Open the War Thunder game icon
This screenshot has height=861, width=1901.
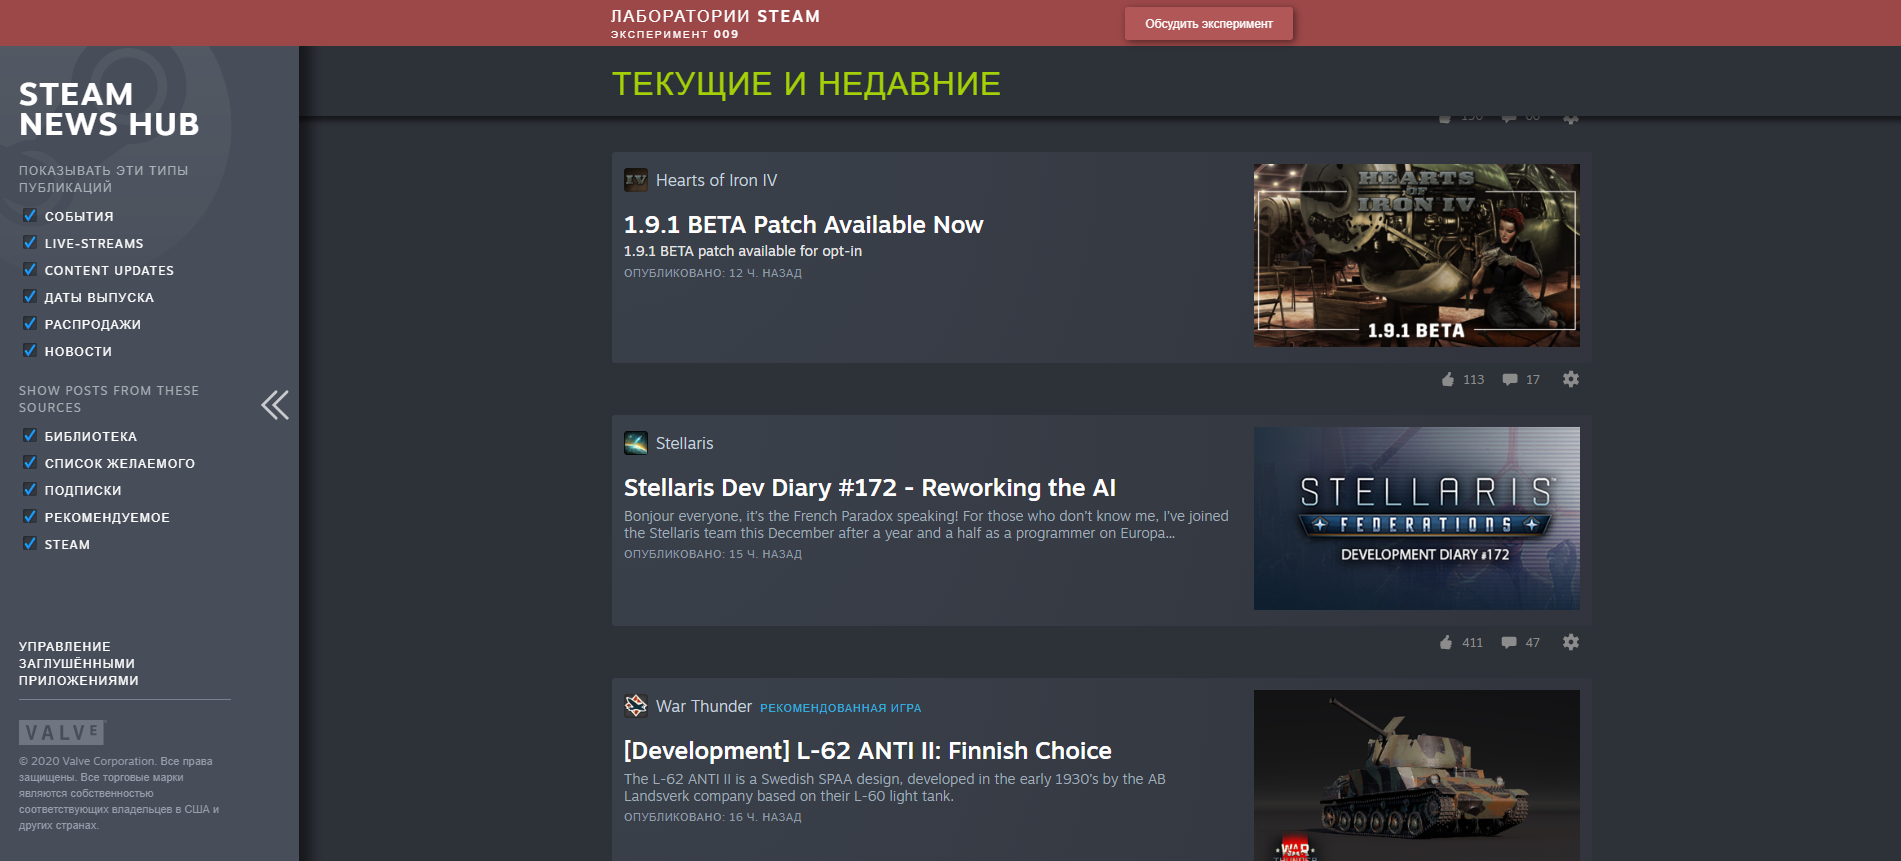(636, 706)
